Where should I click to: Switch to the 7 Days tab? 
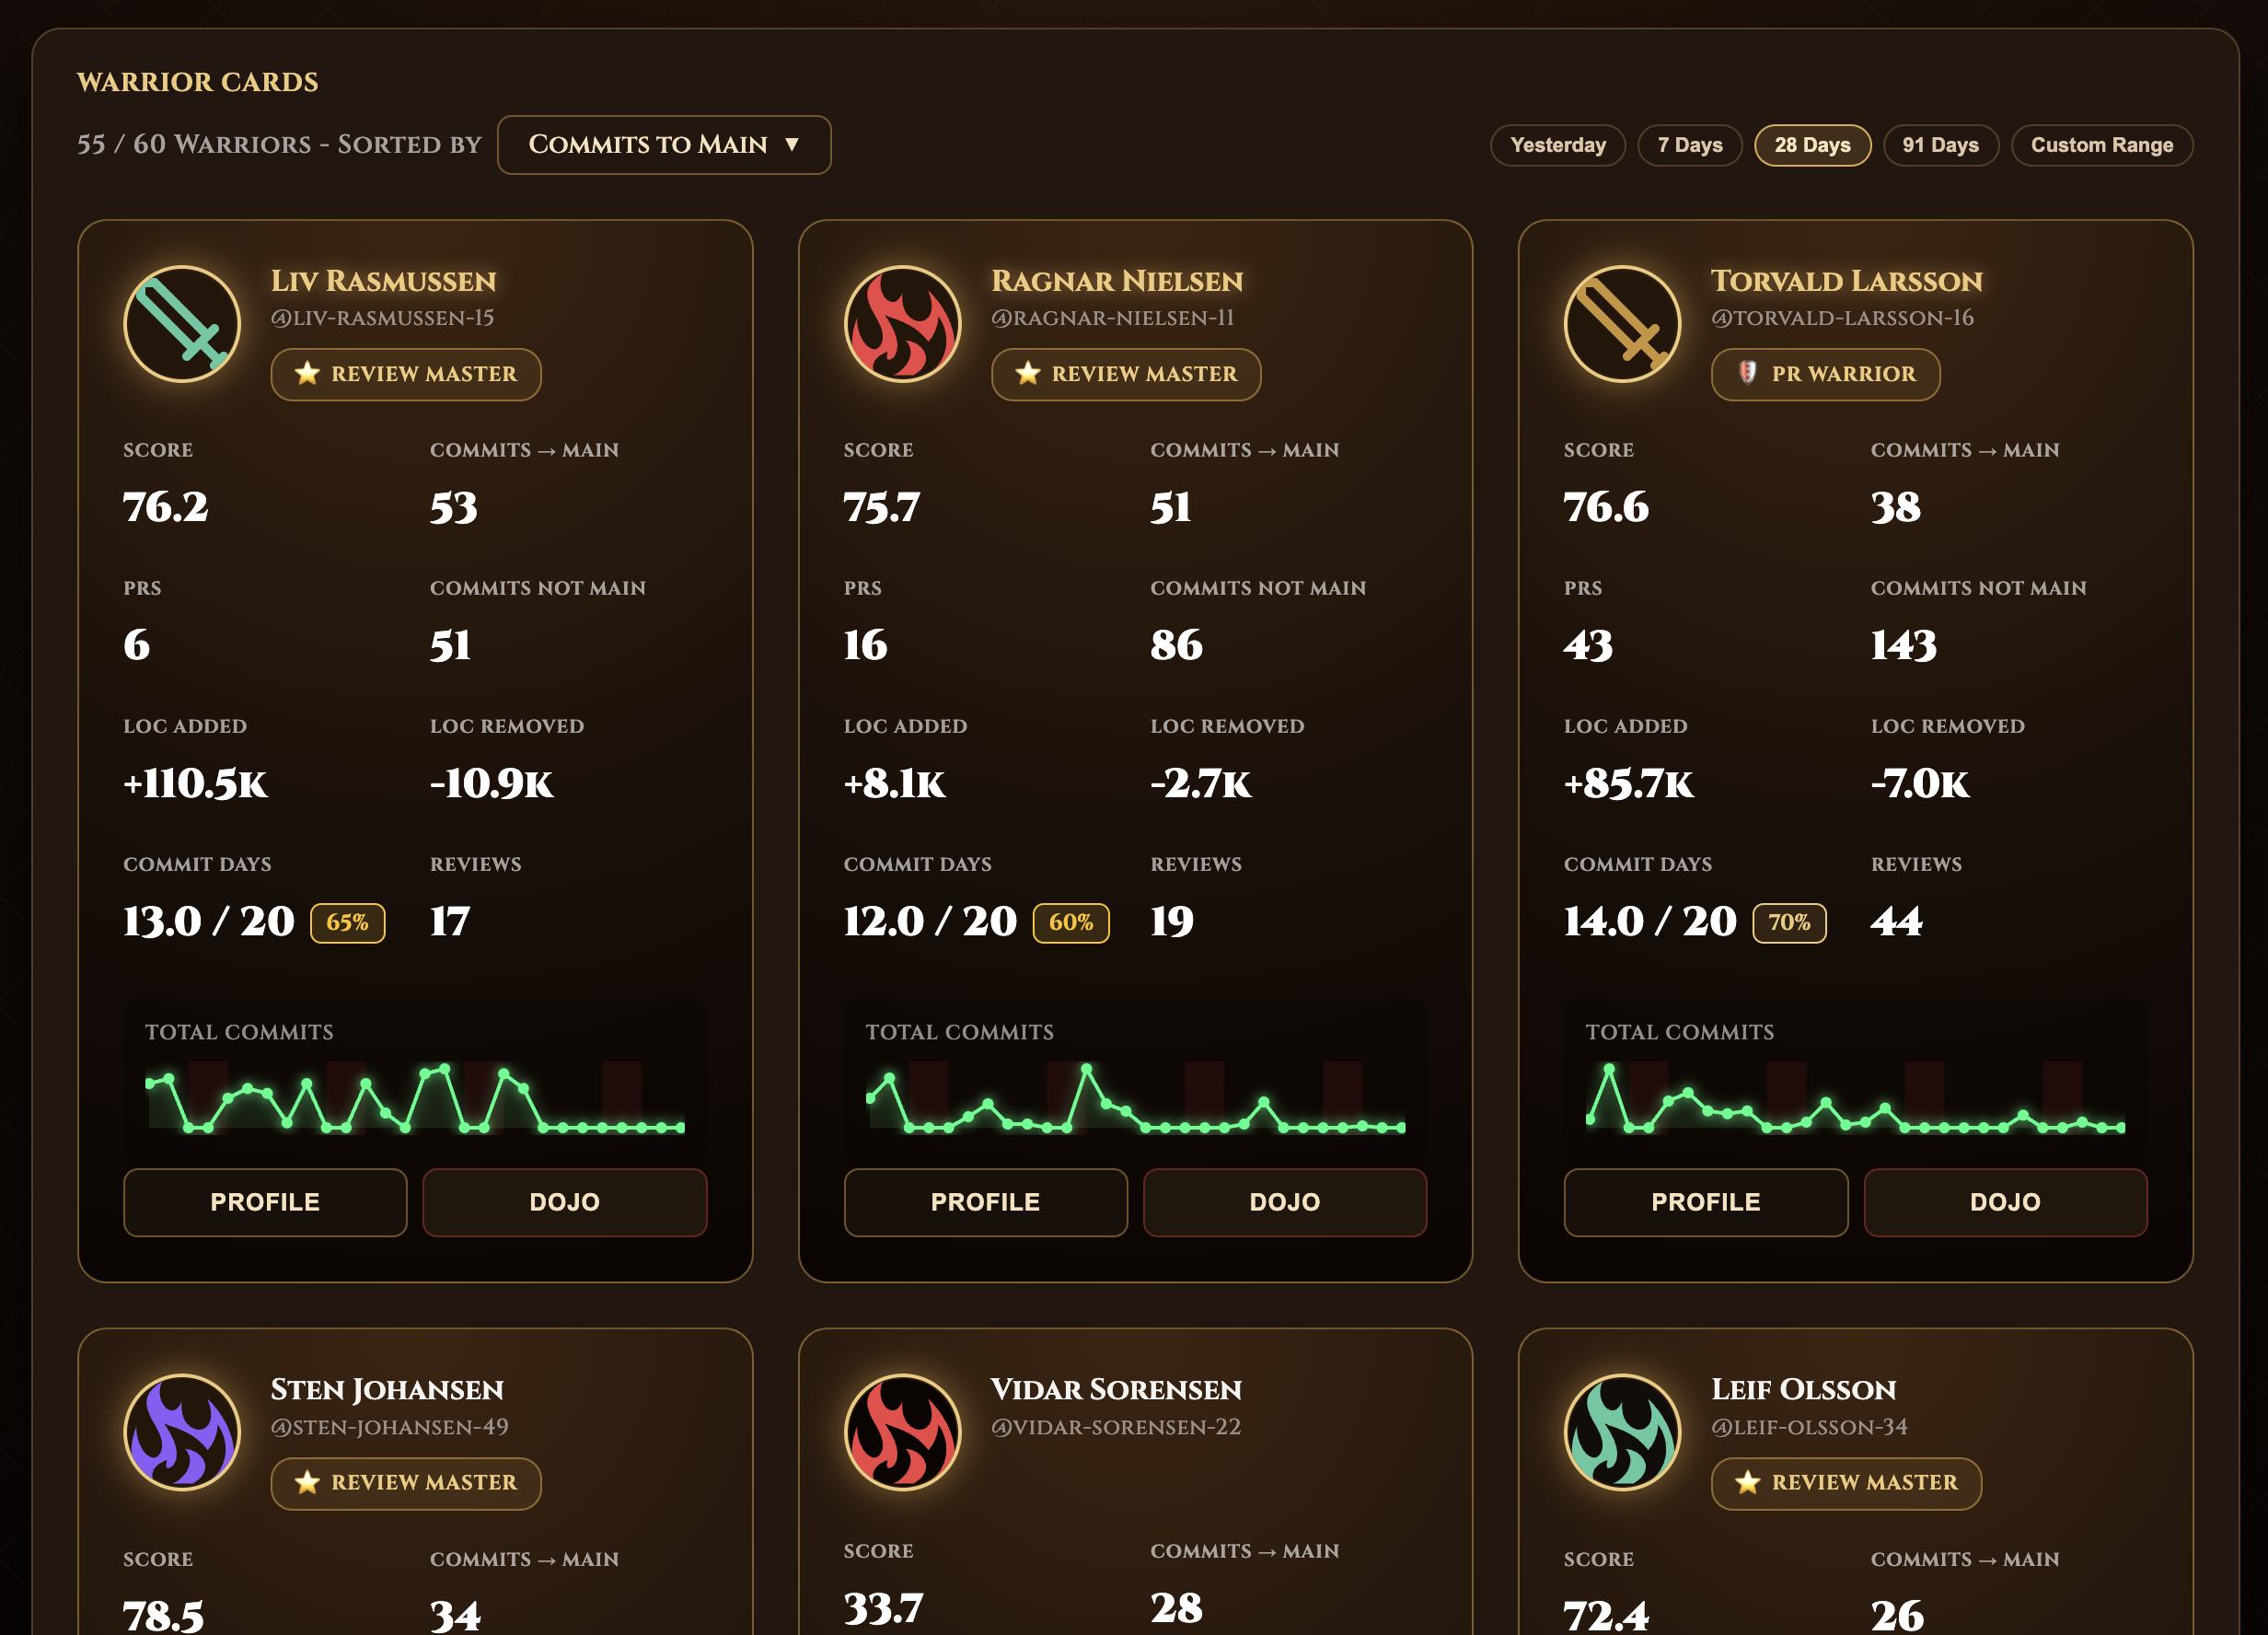point(1690,145)
